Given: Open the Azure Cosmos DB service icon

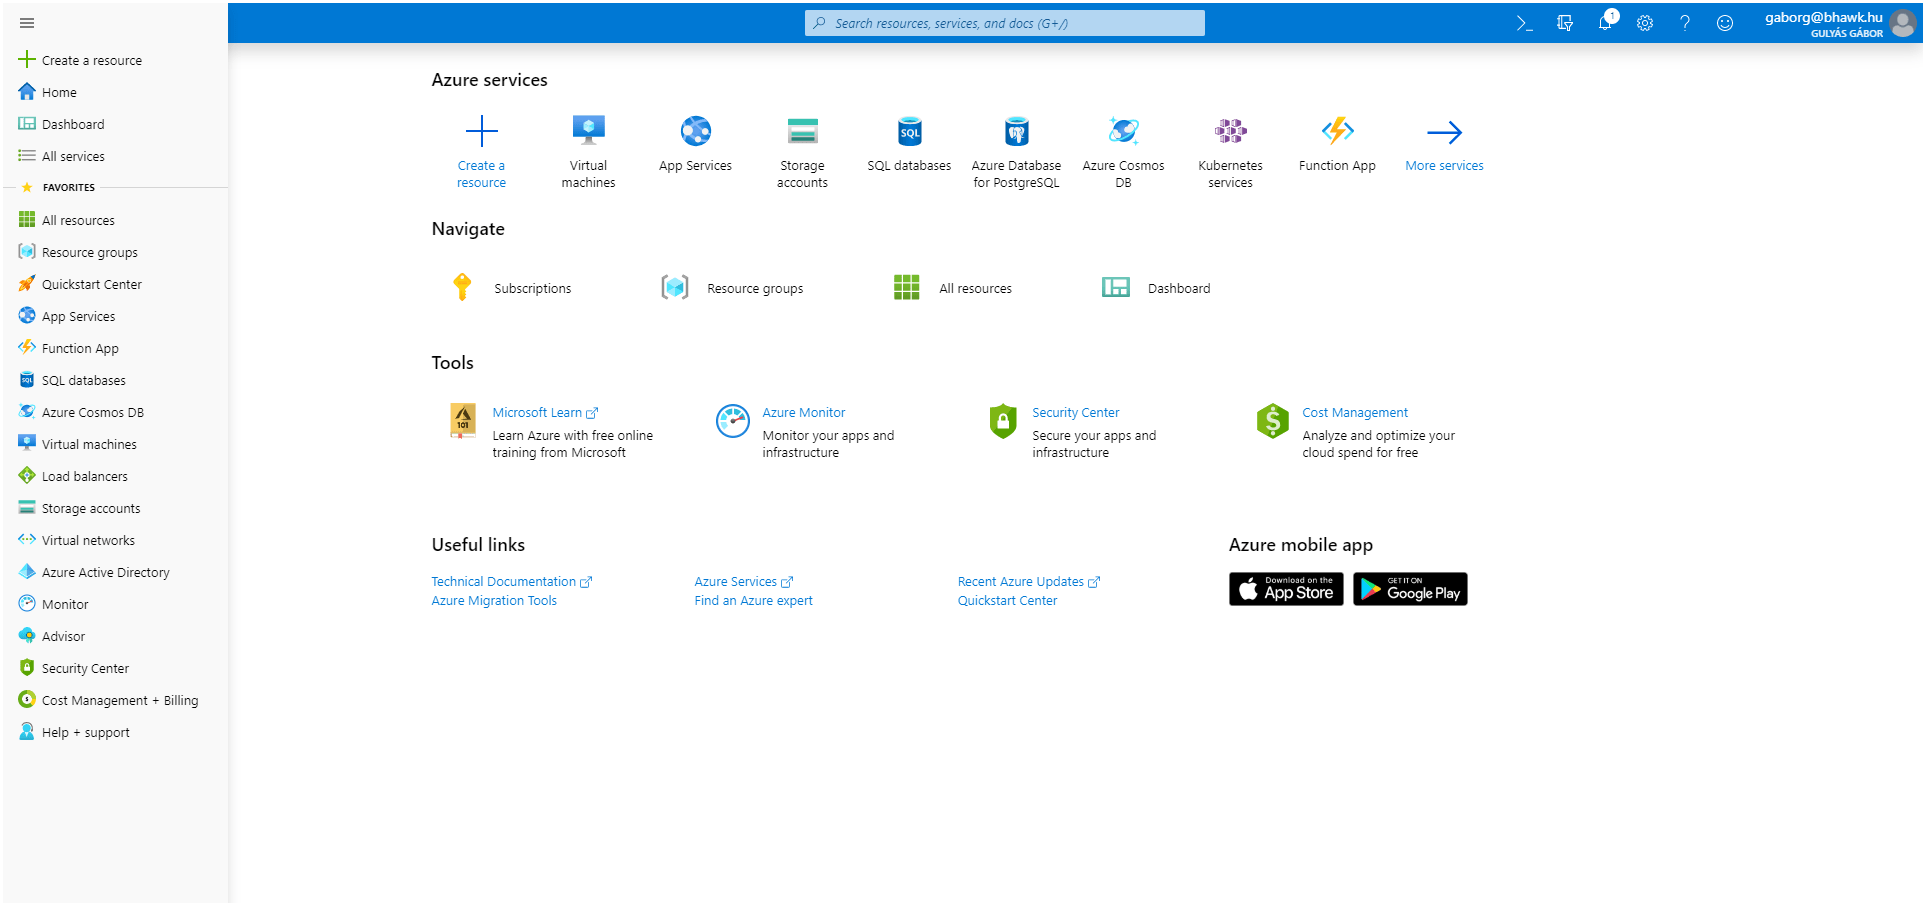Looking at the screenshot, I should click(x=1124, y=131).
